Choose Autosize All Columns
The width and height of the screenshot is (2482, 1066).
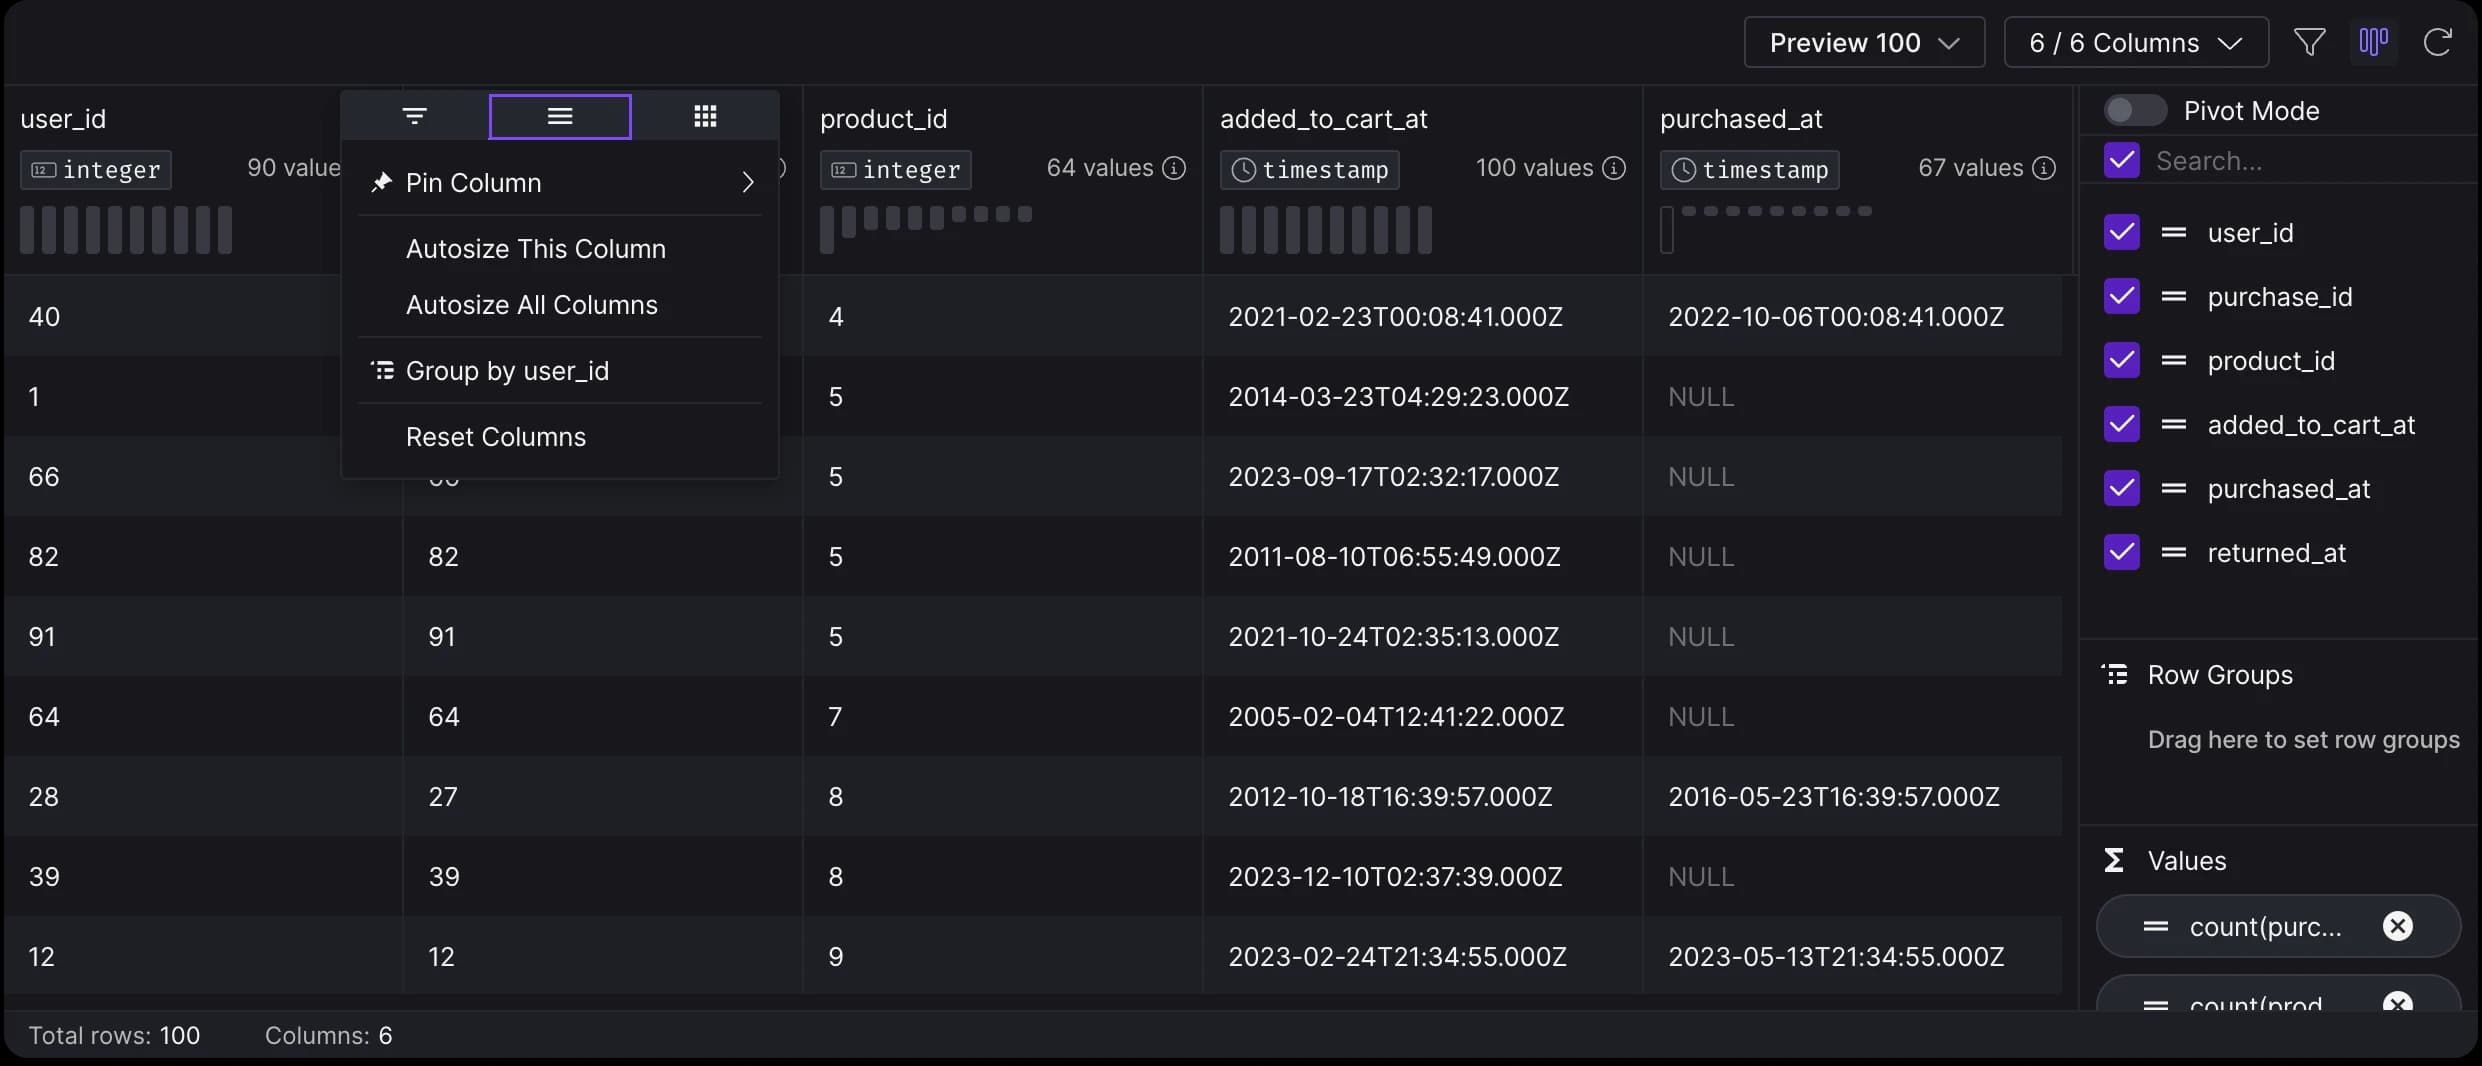coord(560,304)
